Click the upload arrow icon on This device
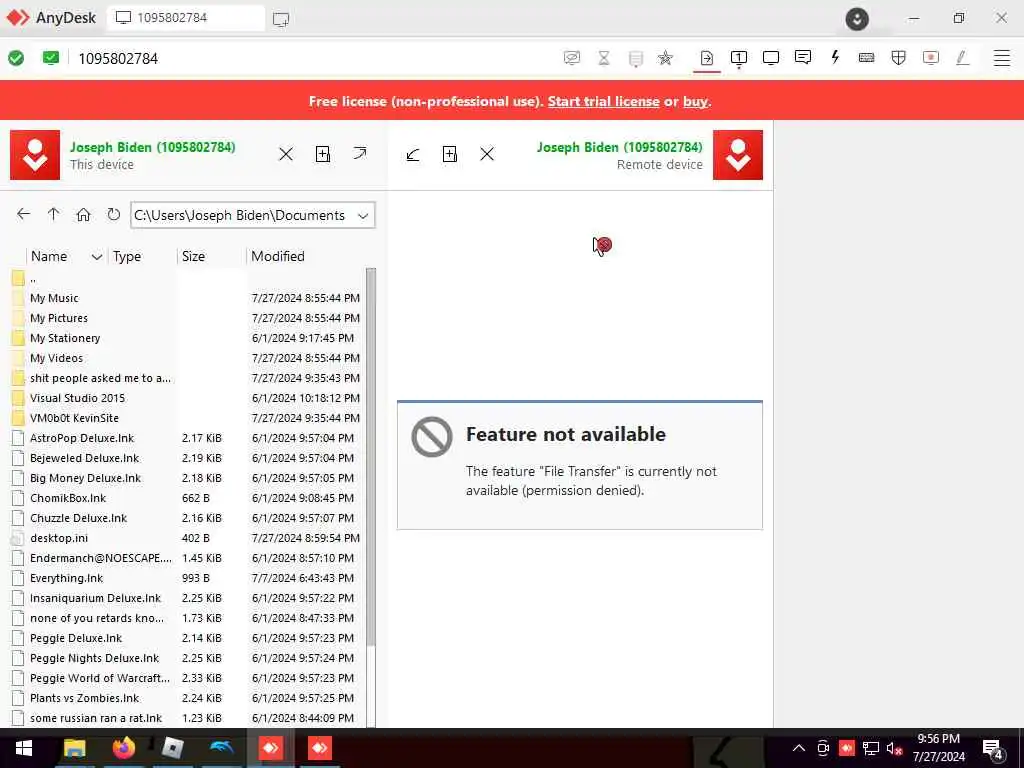 [360, 153]
